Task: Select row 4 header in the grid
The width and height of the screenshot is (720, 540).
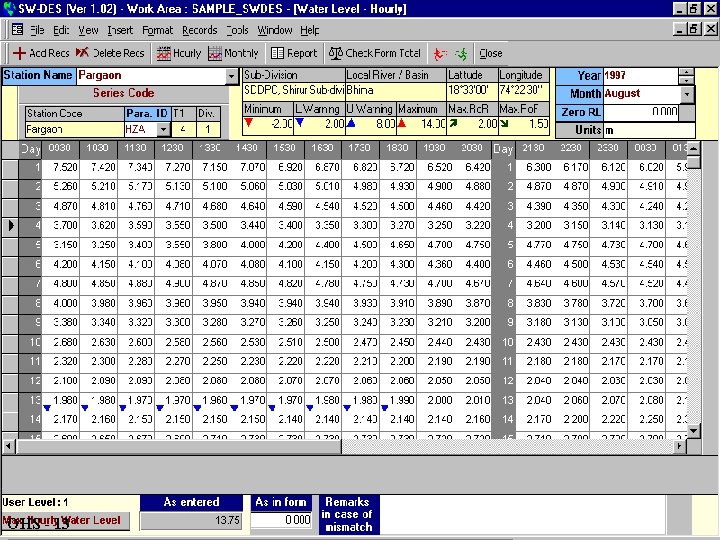Action: [x=10, y=226]
